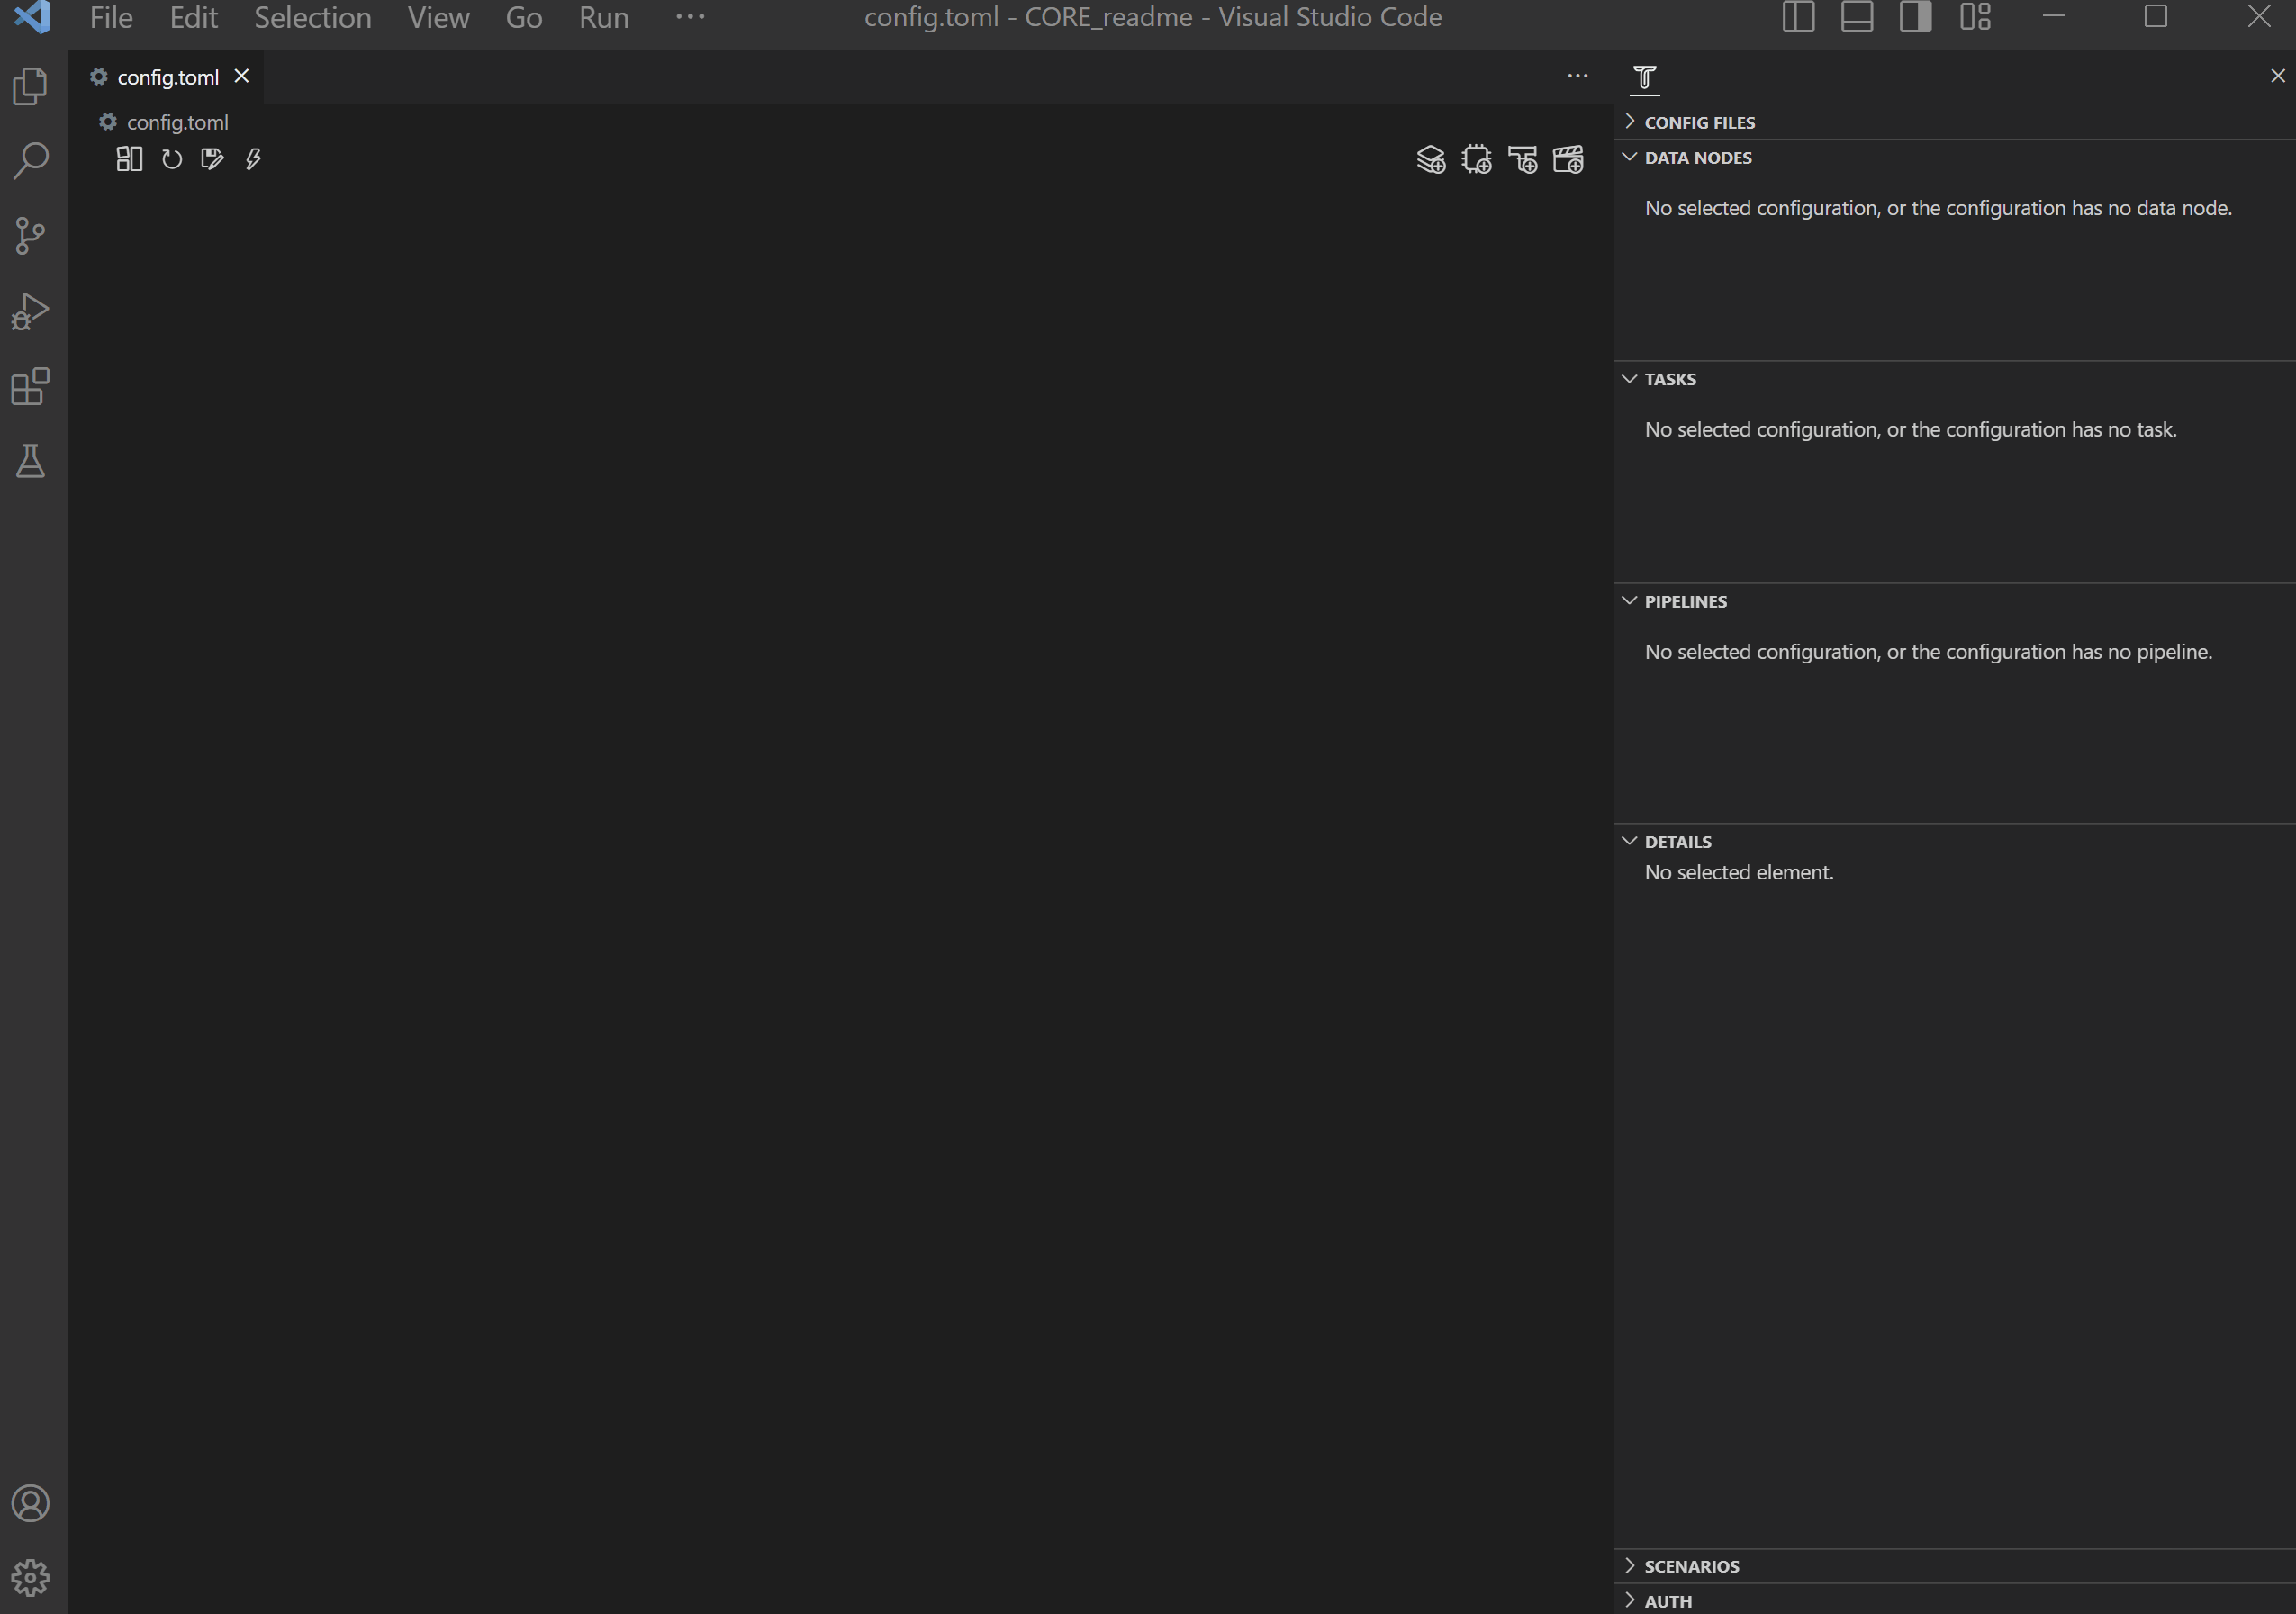Click the refresh icon in editor toolbar
The height and width of the screenshot is (1614, 2296).
coord(172,159)
